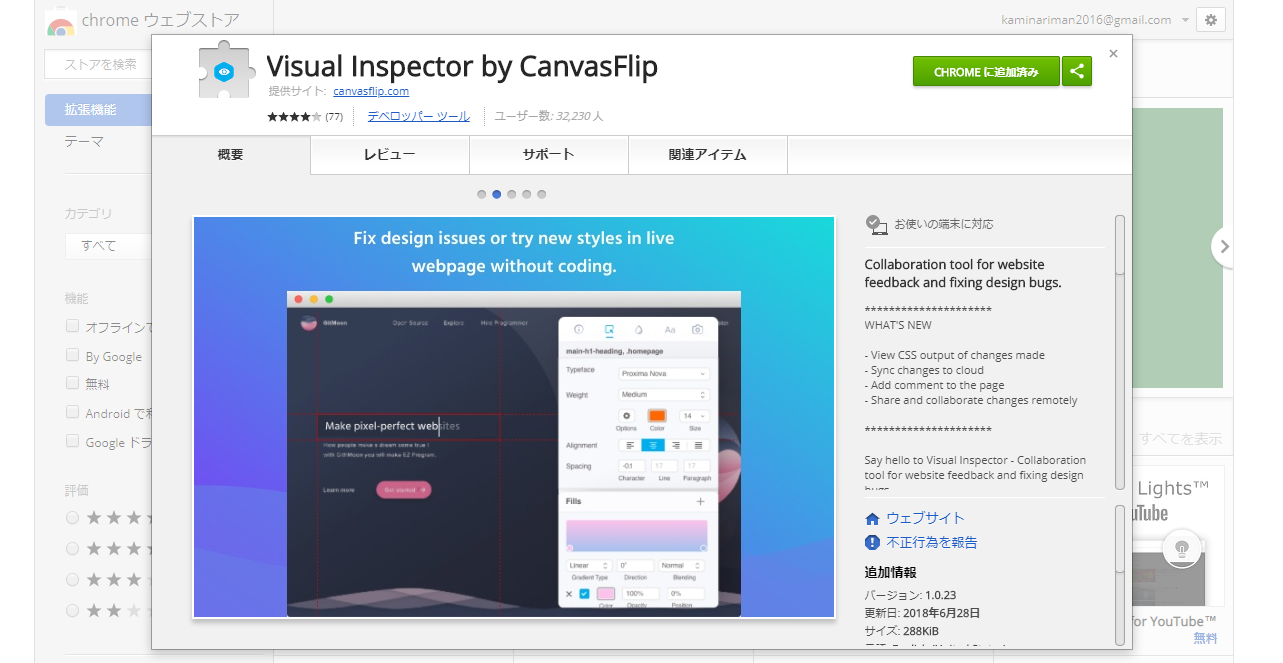Select the third screenshot carousel dot
Viewport: 1283px width, 663px height.
tap(512, 194)
